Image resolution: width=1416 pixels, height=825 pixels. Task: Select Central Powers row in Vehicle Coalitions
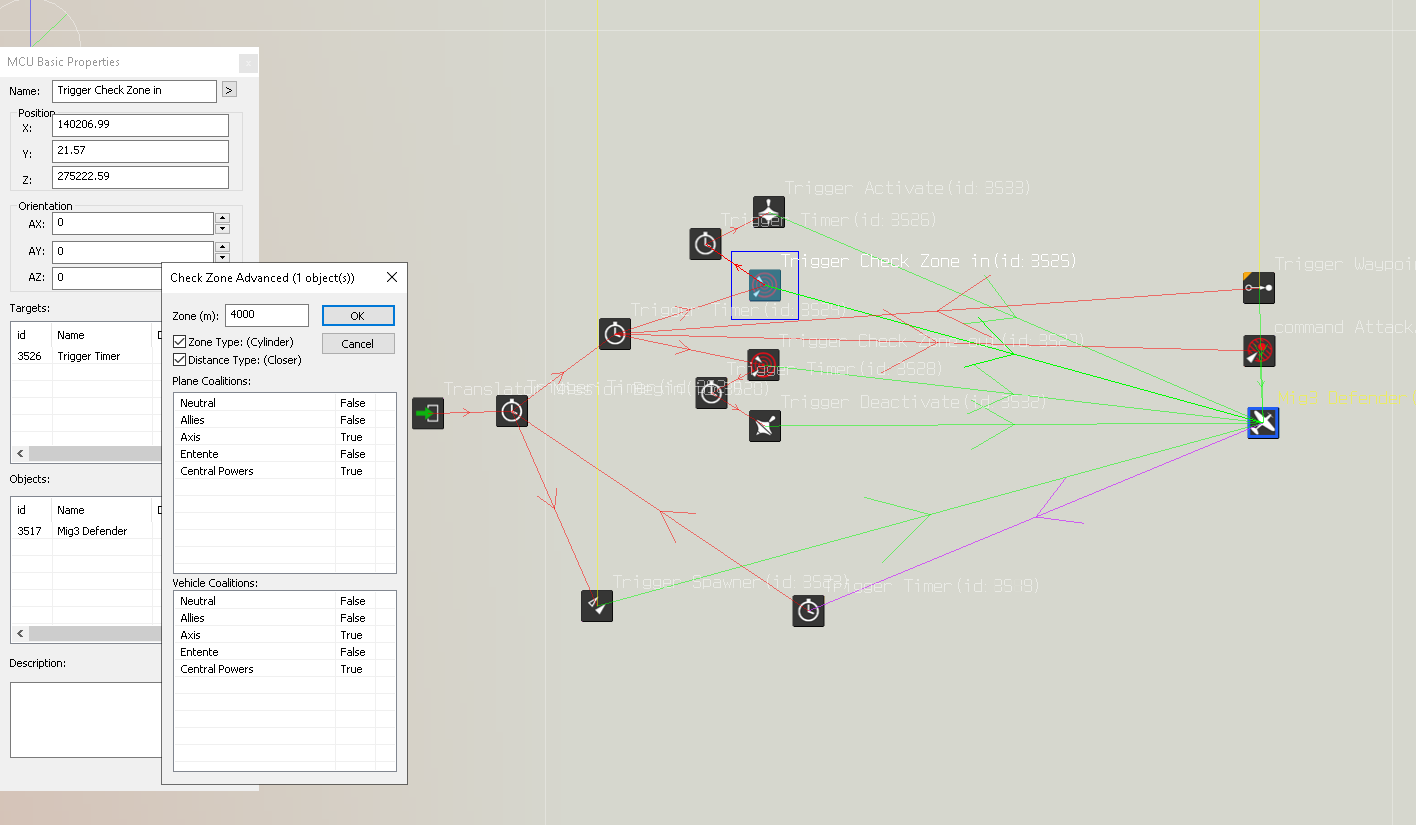coord(285,669)
